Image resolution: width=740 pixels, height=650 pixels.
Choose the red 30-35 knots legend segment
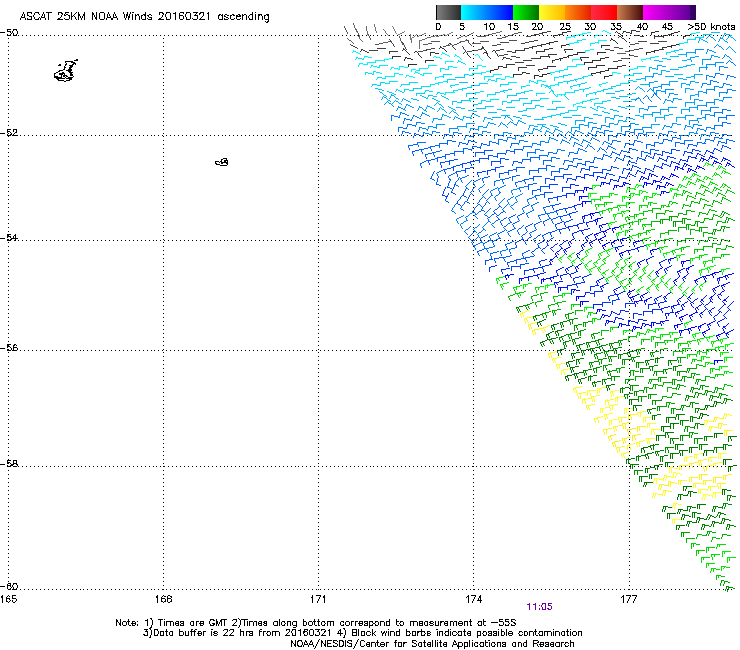coord(604,12)
